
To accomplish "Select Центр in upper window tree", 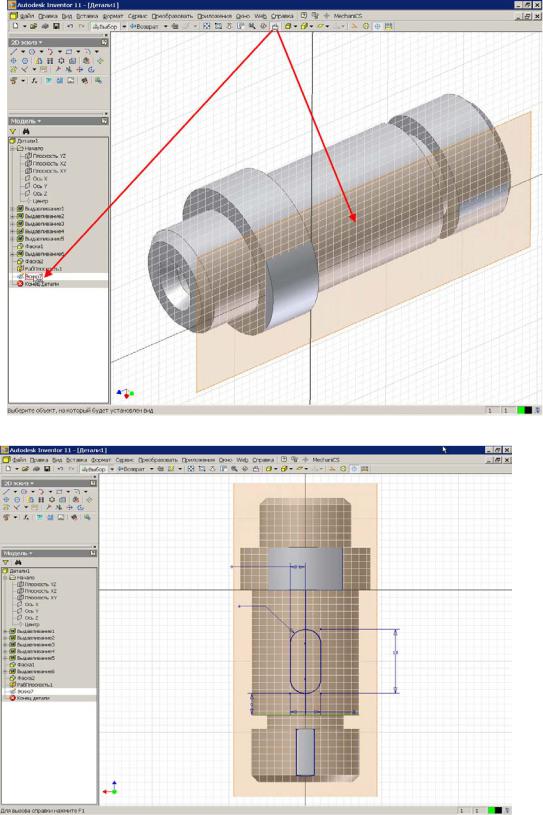I will point(36,201).
